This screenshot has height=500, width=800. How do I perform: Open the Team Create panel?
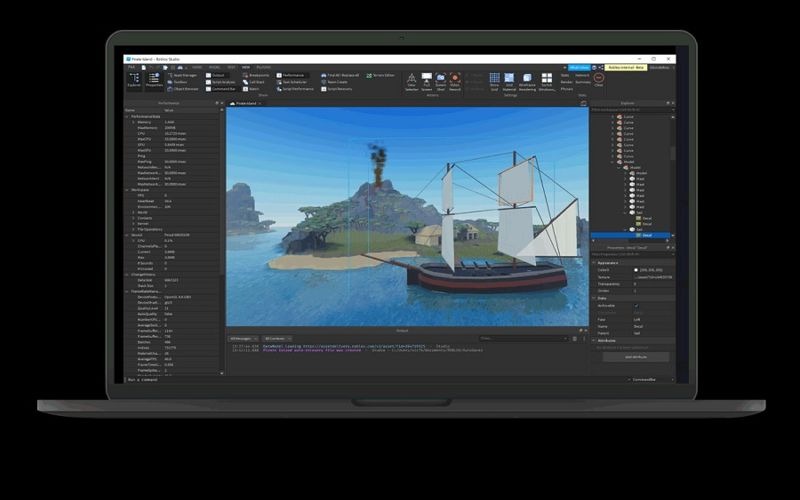click(x=334, y=82)
